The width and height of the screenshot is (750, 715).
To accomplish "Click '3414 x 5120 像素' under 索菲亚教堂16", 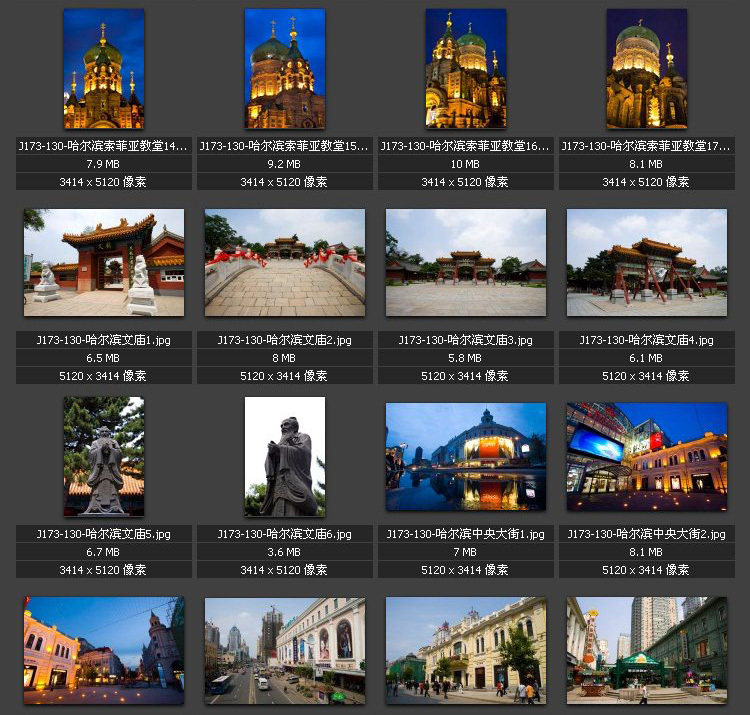I will [x=465, y=182].
